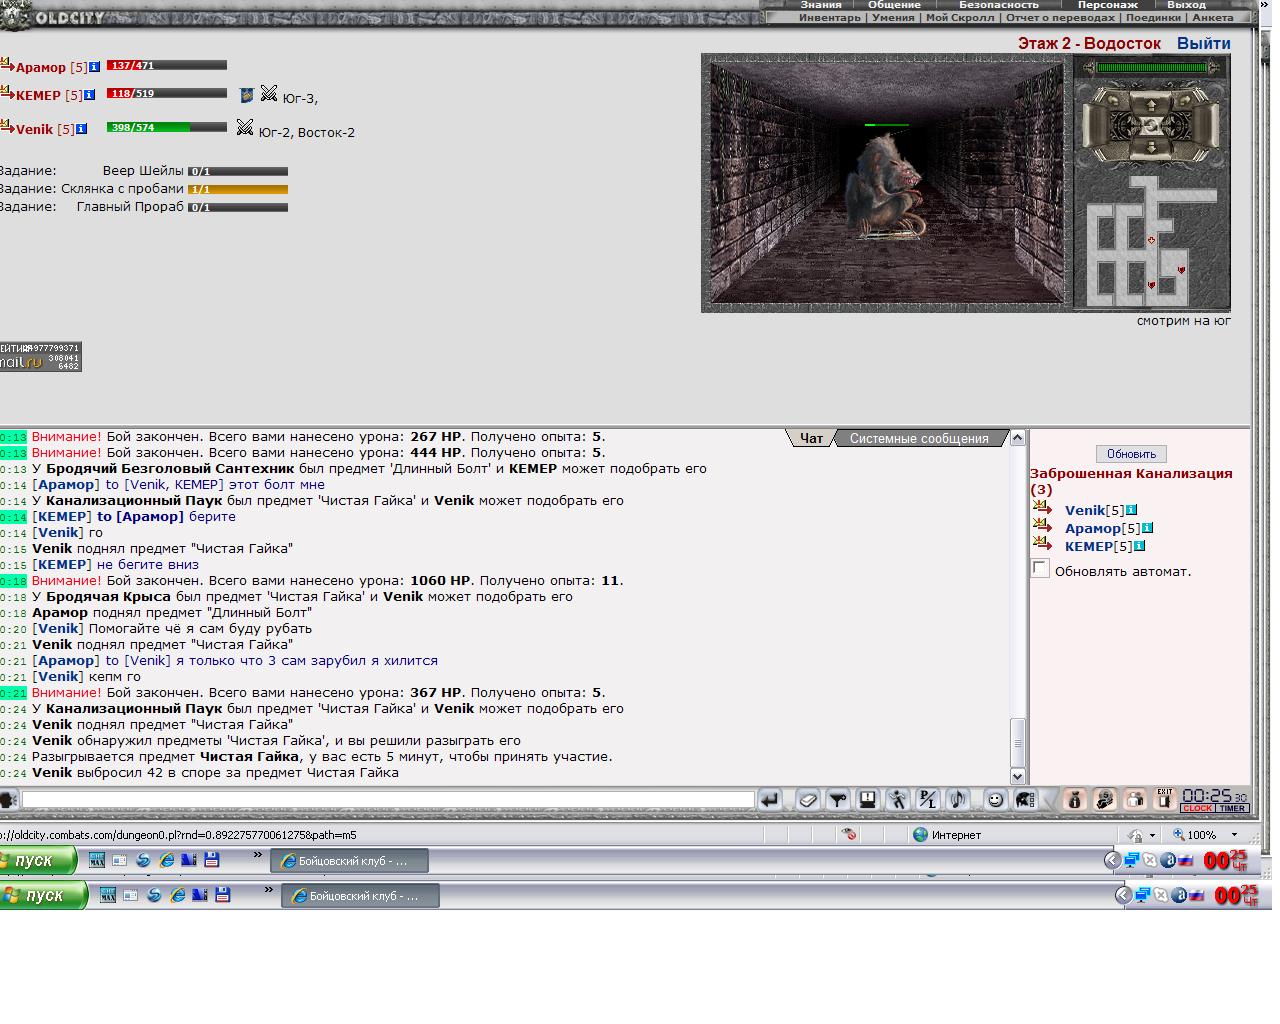
Task: Click Арамор name in the party list
Action: 40,67
